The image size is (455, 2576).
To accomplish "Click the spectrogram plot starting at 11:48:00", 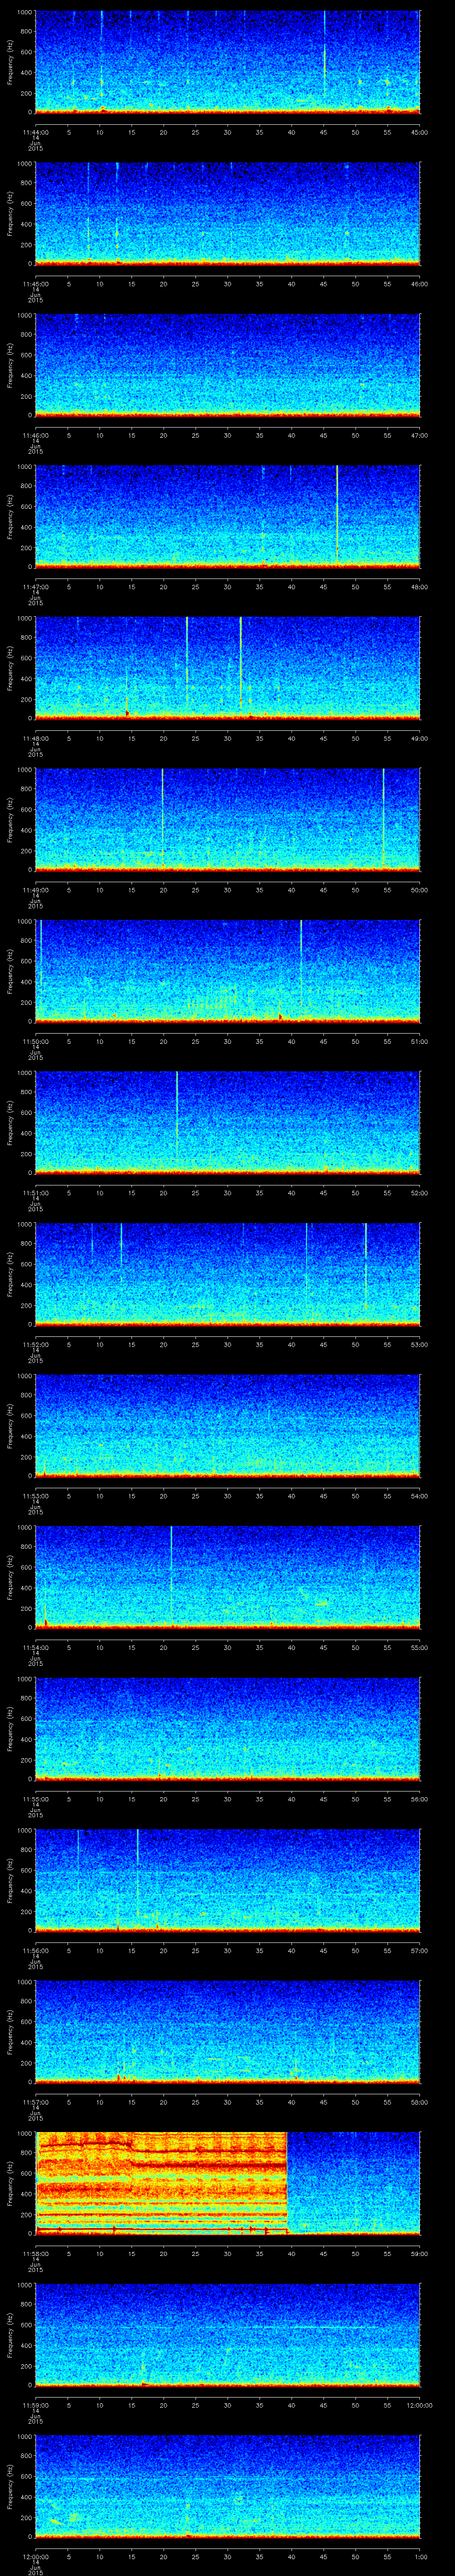I will pyautogui.click(x=227, y=668).
